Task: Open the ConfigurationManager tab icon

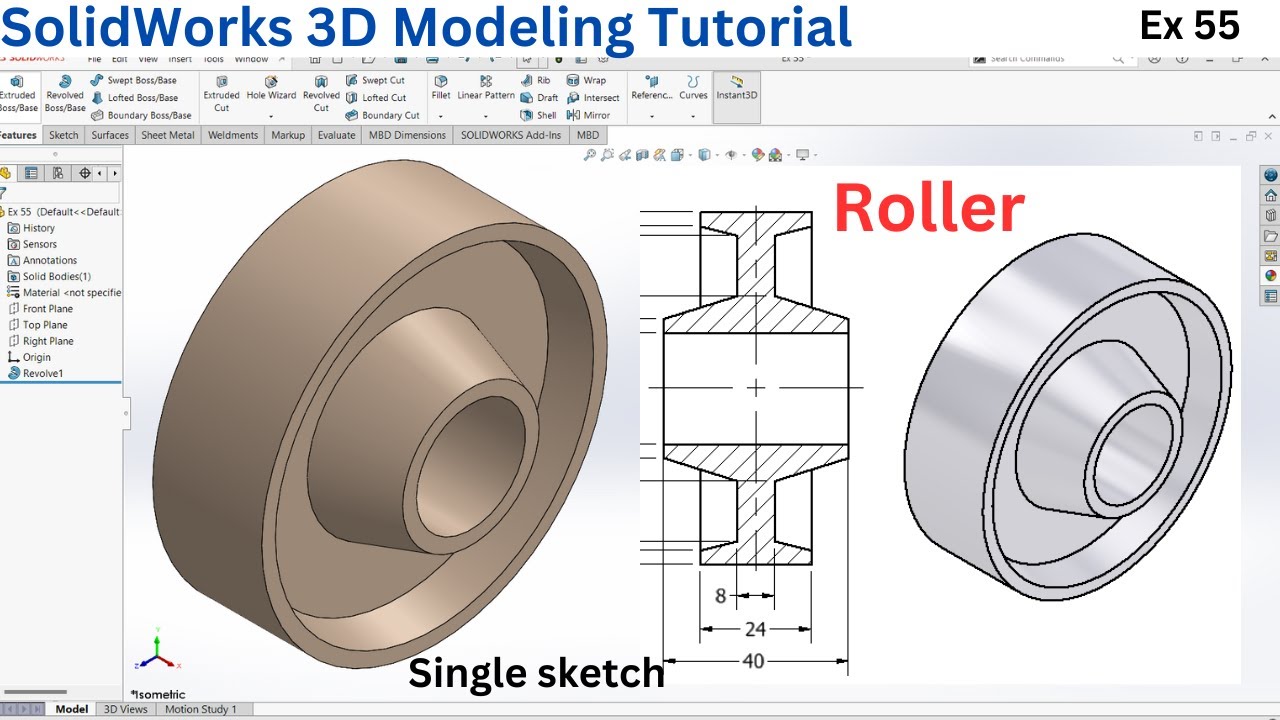Action: (x=58, y=173)
